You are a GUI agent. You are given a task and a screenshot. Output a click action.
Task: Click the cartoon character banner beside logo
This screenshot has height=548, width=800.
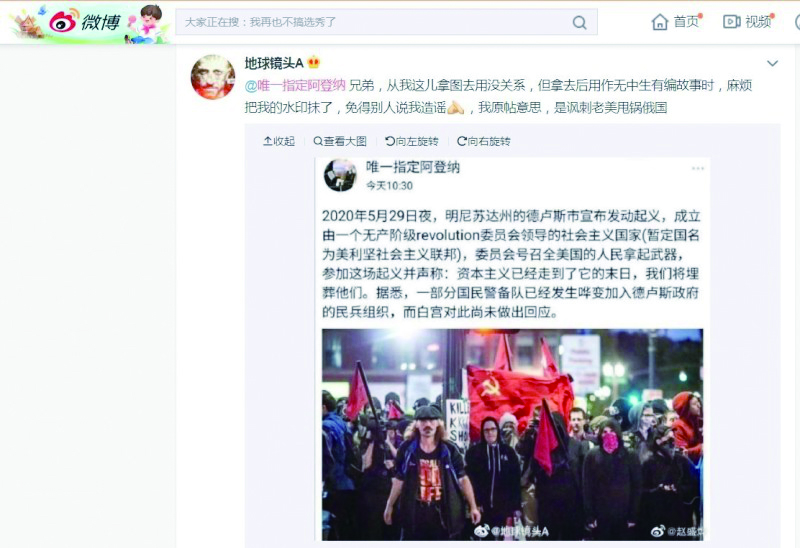[147, 23]
